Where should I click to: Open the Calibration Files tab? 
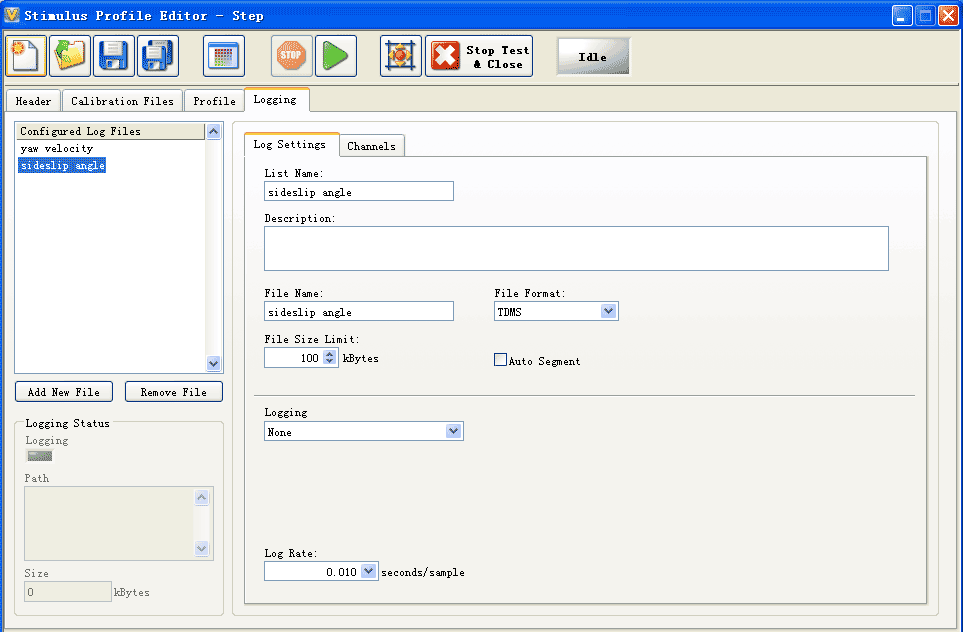[x=122, y=101]
